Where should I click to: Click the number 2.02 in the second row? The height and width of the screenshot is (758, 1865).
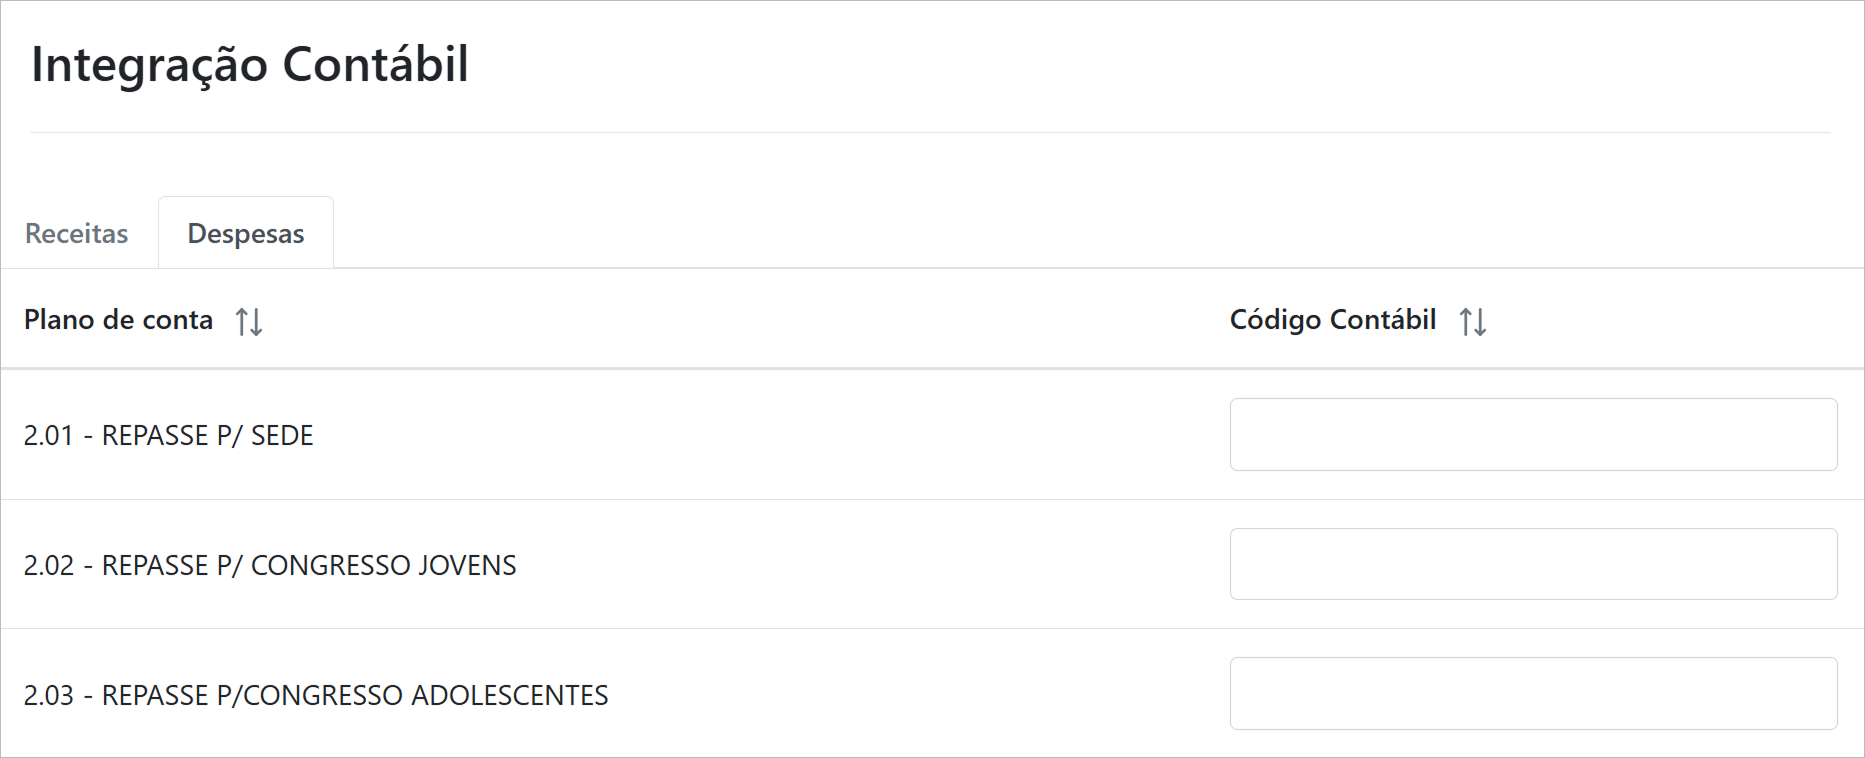tap(49, 566)
